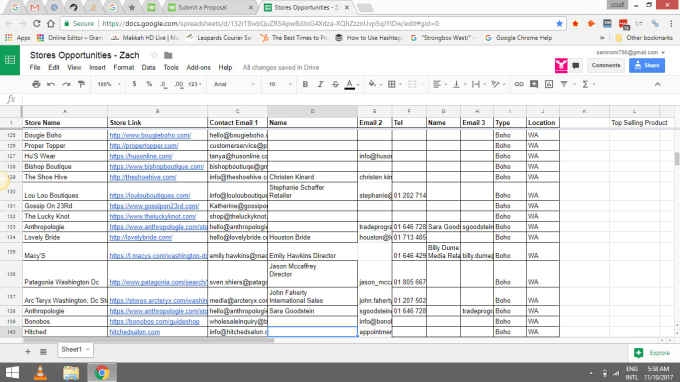Image resolution: width=680 pixels, height=382 pixels.
Task: Click the pink collaborator avatar
Action: pos(561,65)
